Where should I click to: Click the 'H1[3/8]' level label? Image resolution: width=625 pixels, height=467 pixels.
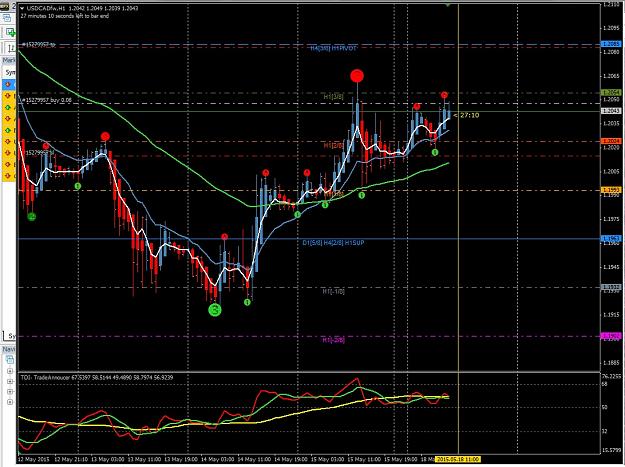333,97
